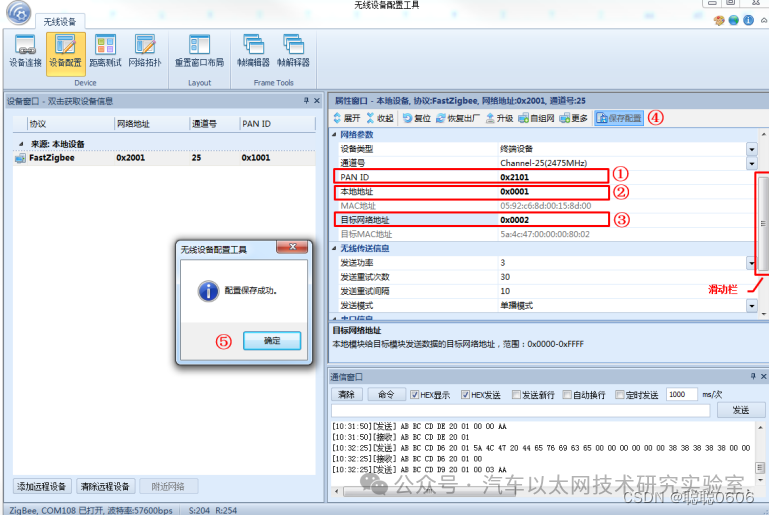Click the 通道号 column header in device list
Viewport: 769px width, 515px height.
(x=214, y=124)
